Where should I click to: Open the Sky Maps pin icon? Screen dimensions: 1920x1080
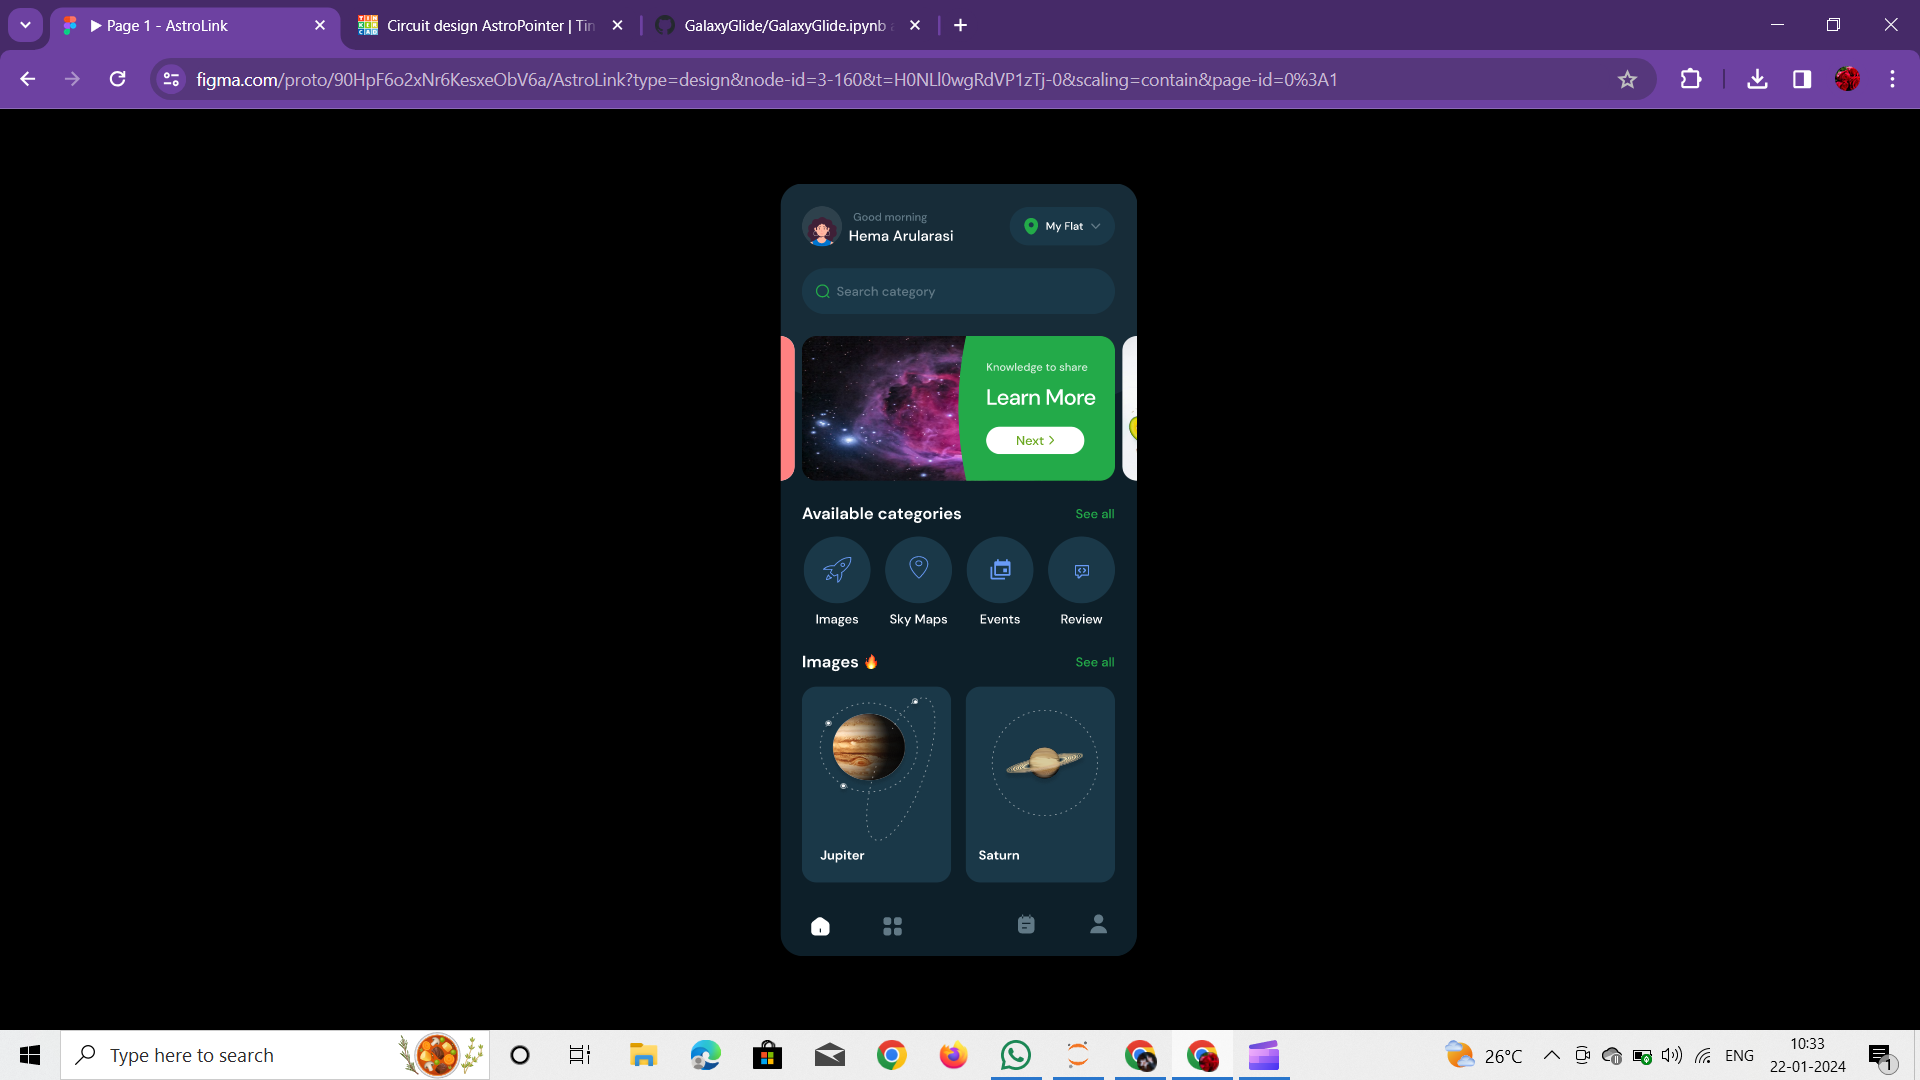pos(918,570)
